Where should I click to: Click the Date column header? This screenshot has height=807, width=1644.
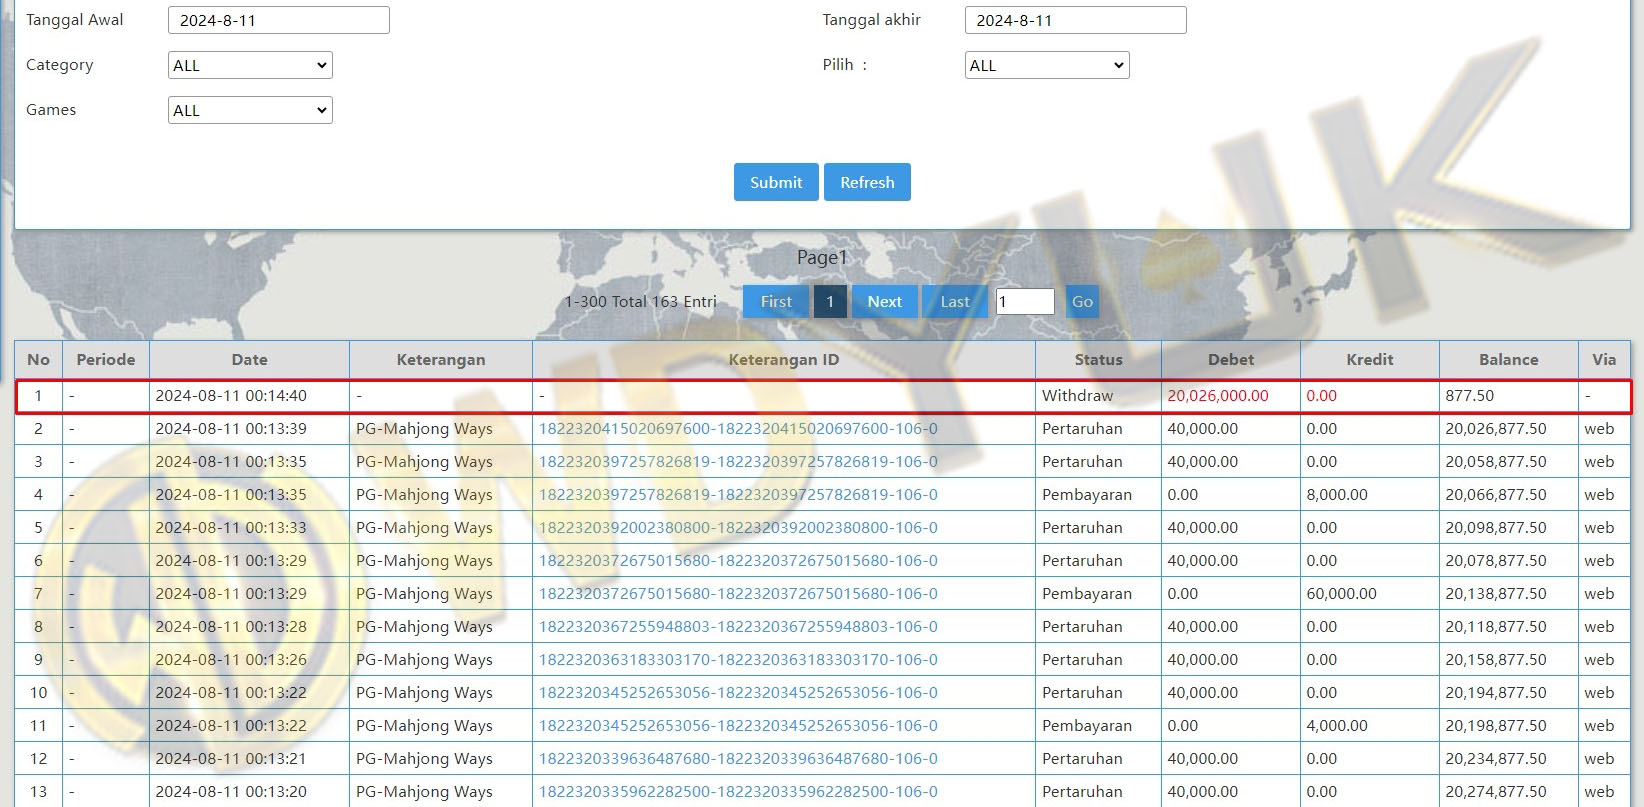pyautogui.click(x=250, y=359)
